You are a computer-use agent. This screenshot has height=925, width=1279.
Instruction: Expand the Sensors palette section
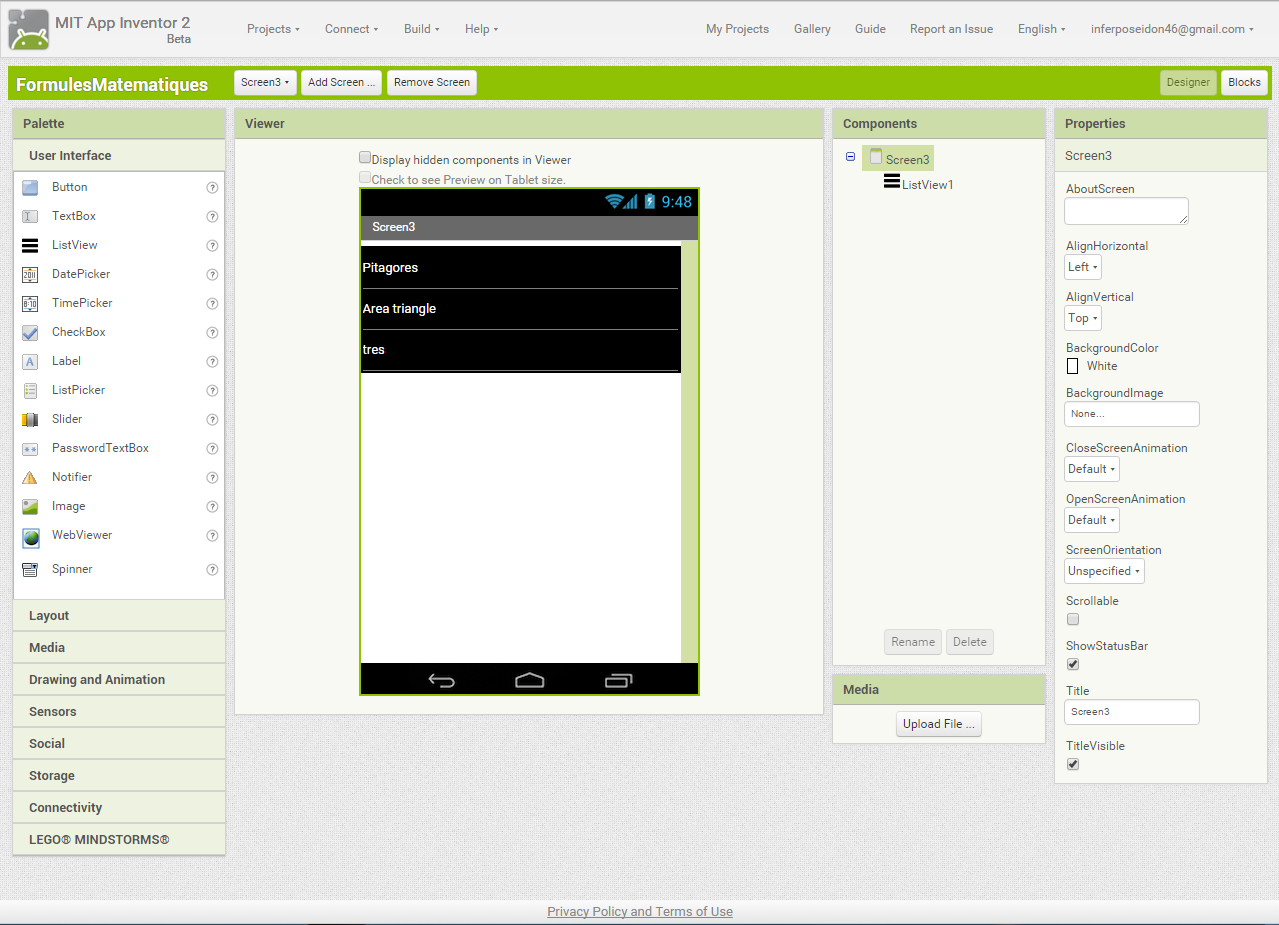pos(119,712)
